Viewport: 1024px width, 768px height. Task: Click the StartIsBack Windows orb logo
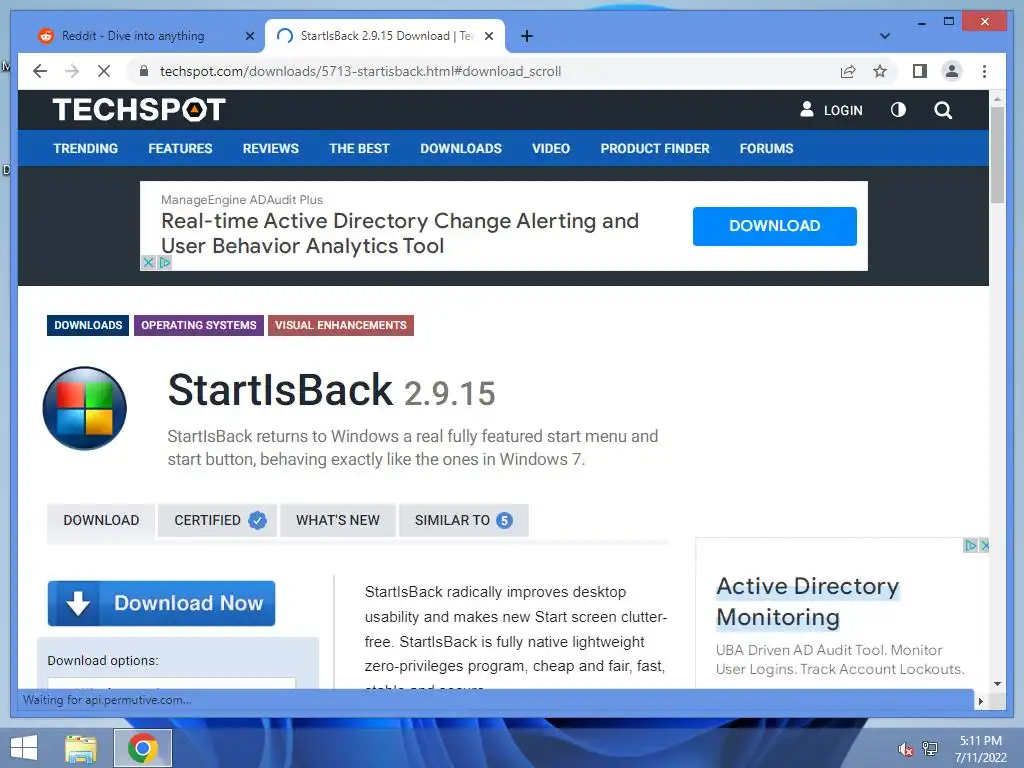click(x=84, y=408)
